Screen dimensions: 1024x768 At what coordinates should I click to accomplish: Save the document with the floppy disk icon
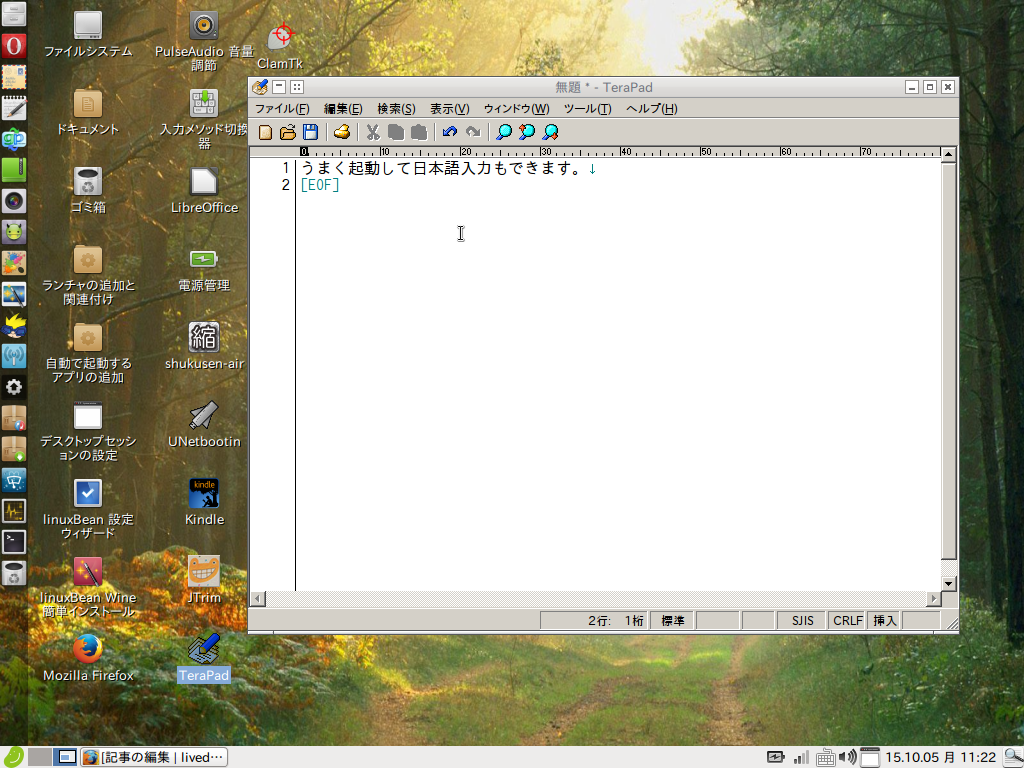(310, 132)
